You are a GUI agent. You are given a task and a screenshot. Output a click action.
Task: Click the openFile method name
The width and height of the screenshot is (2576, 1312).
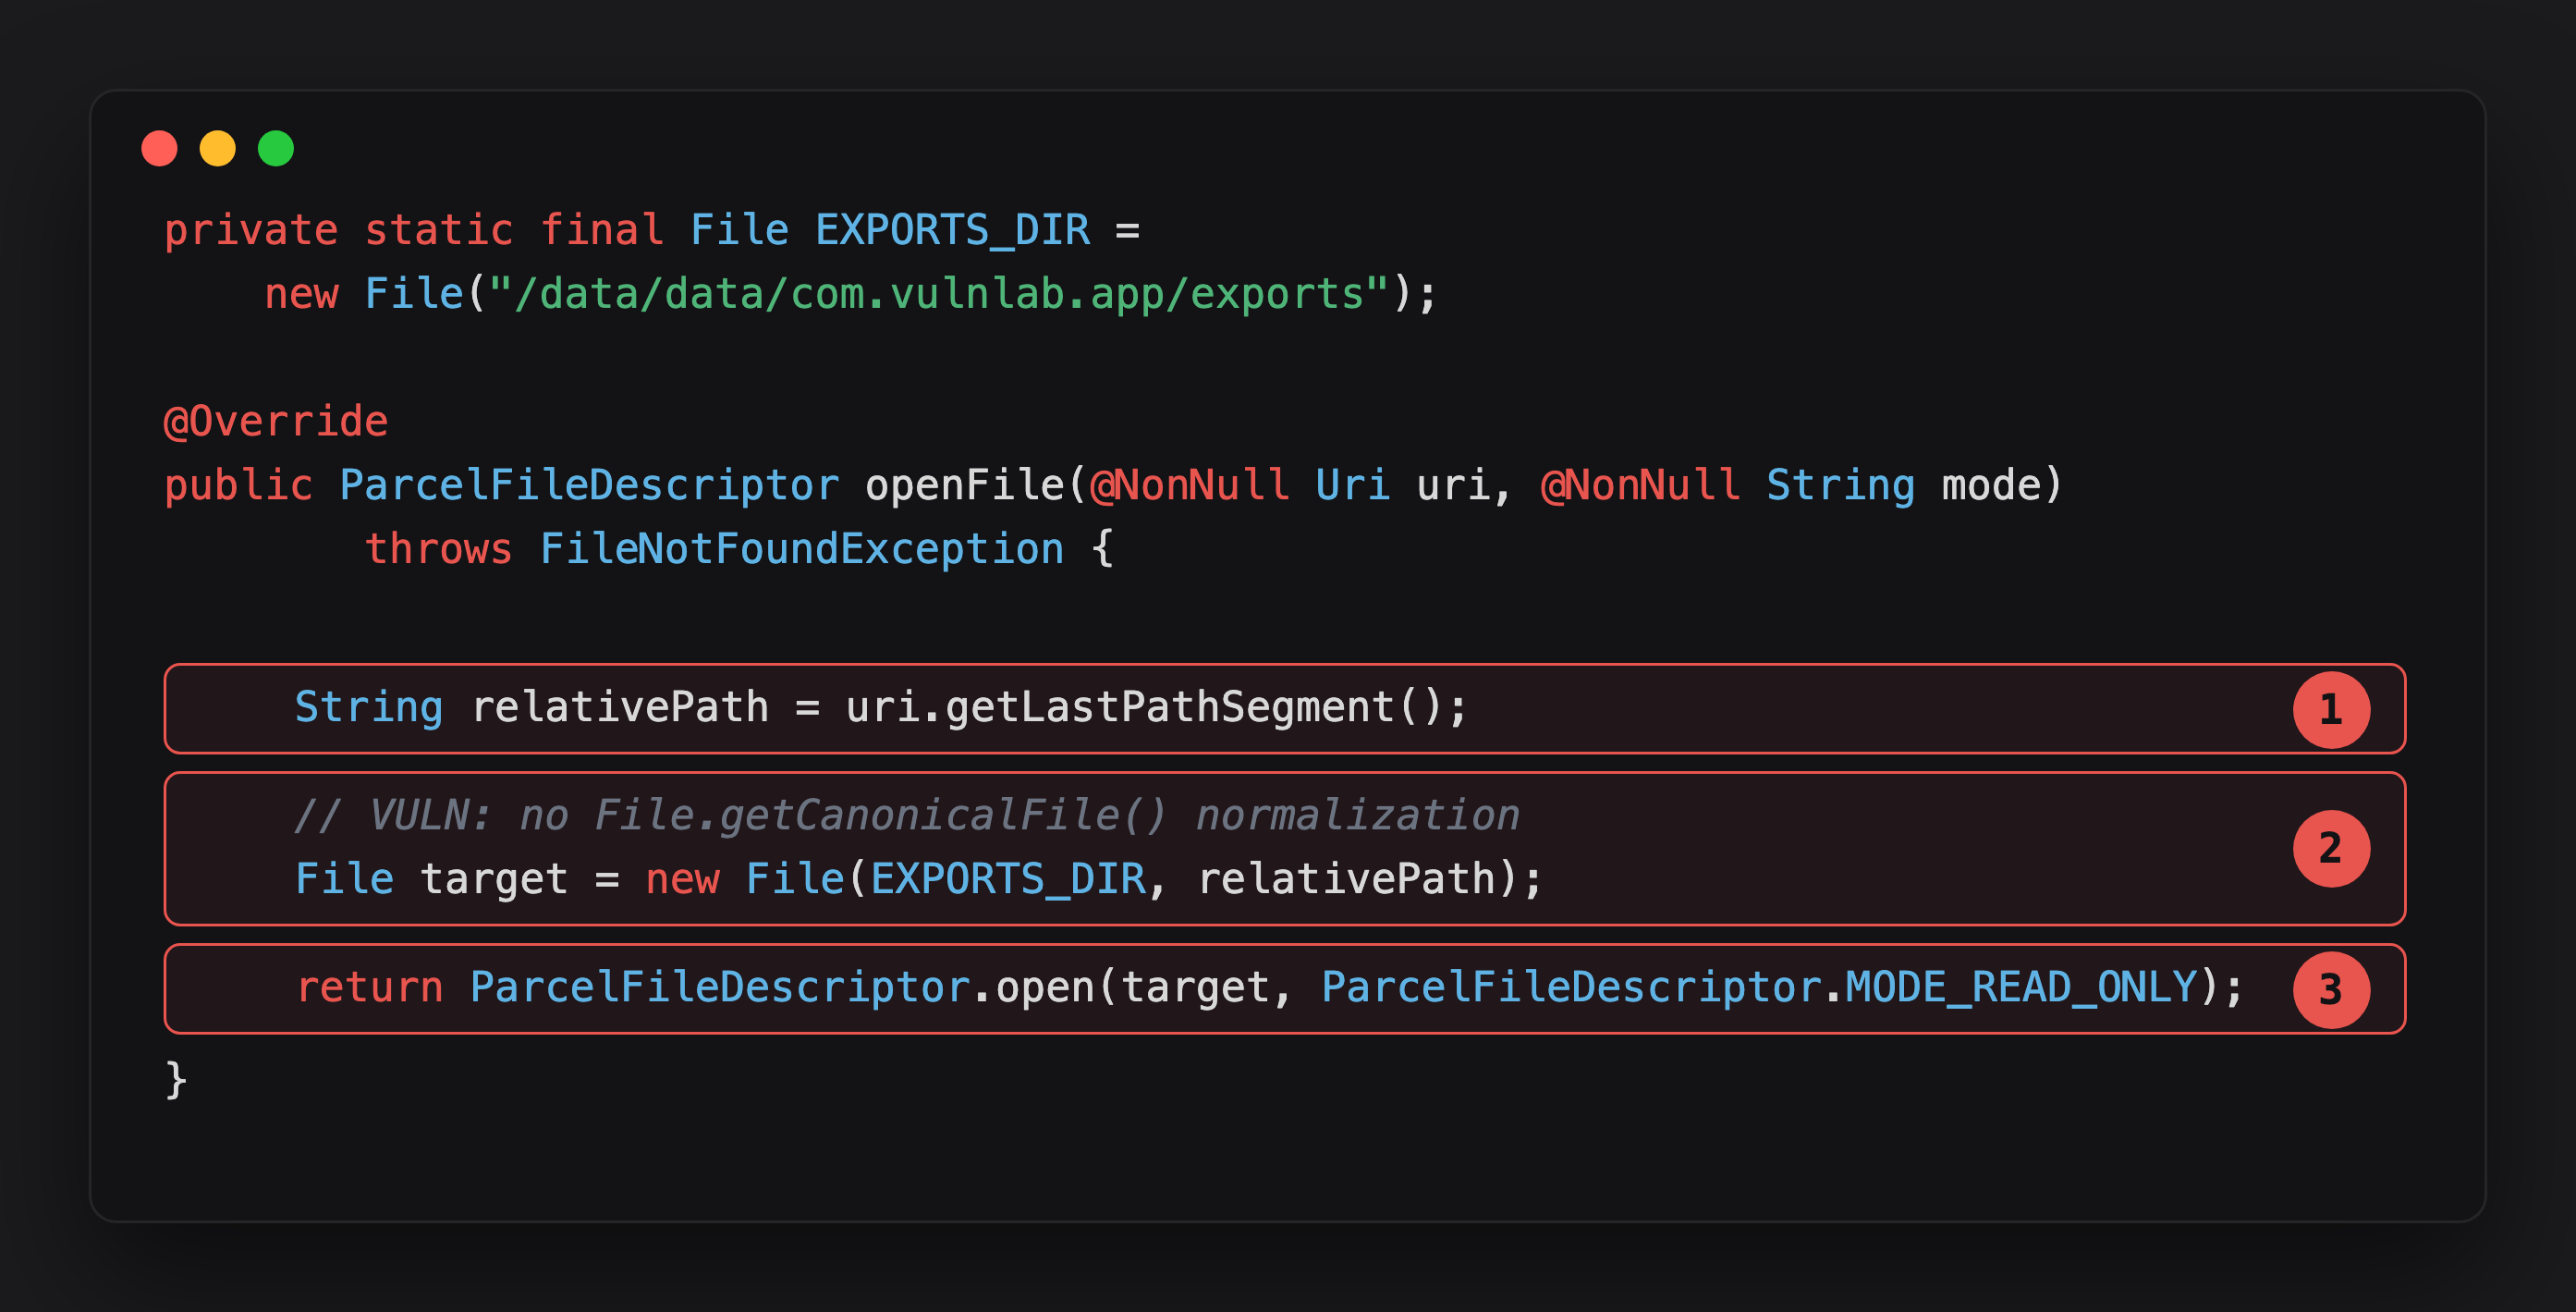[964, 485]
